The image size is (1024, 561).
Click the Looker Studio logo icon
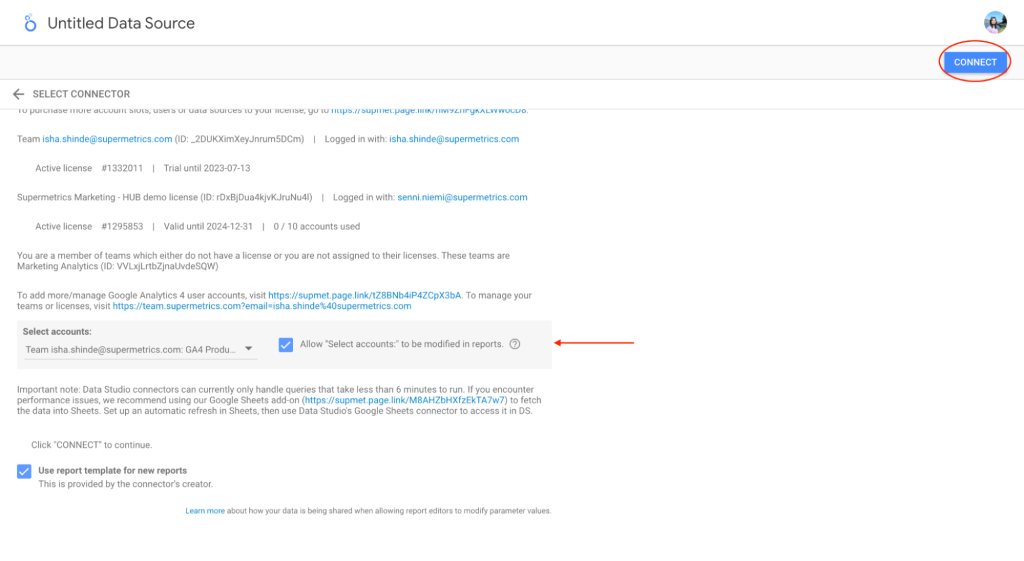30,23
